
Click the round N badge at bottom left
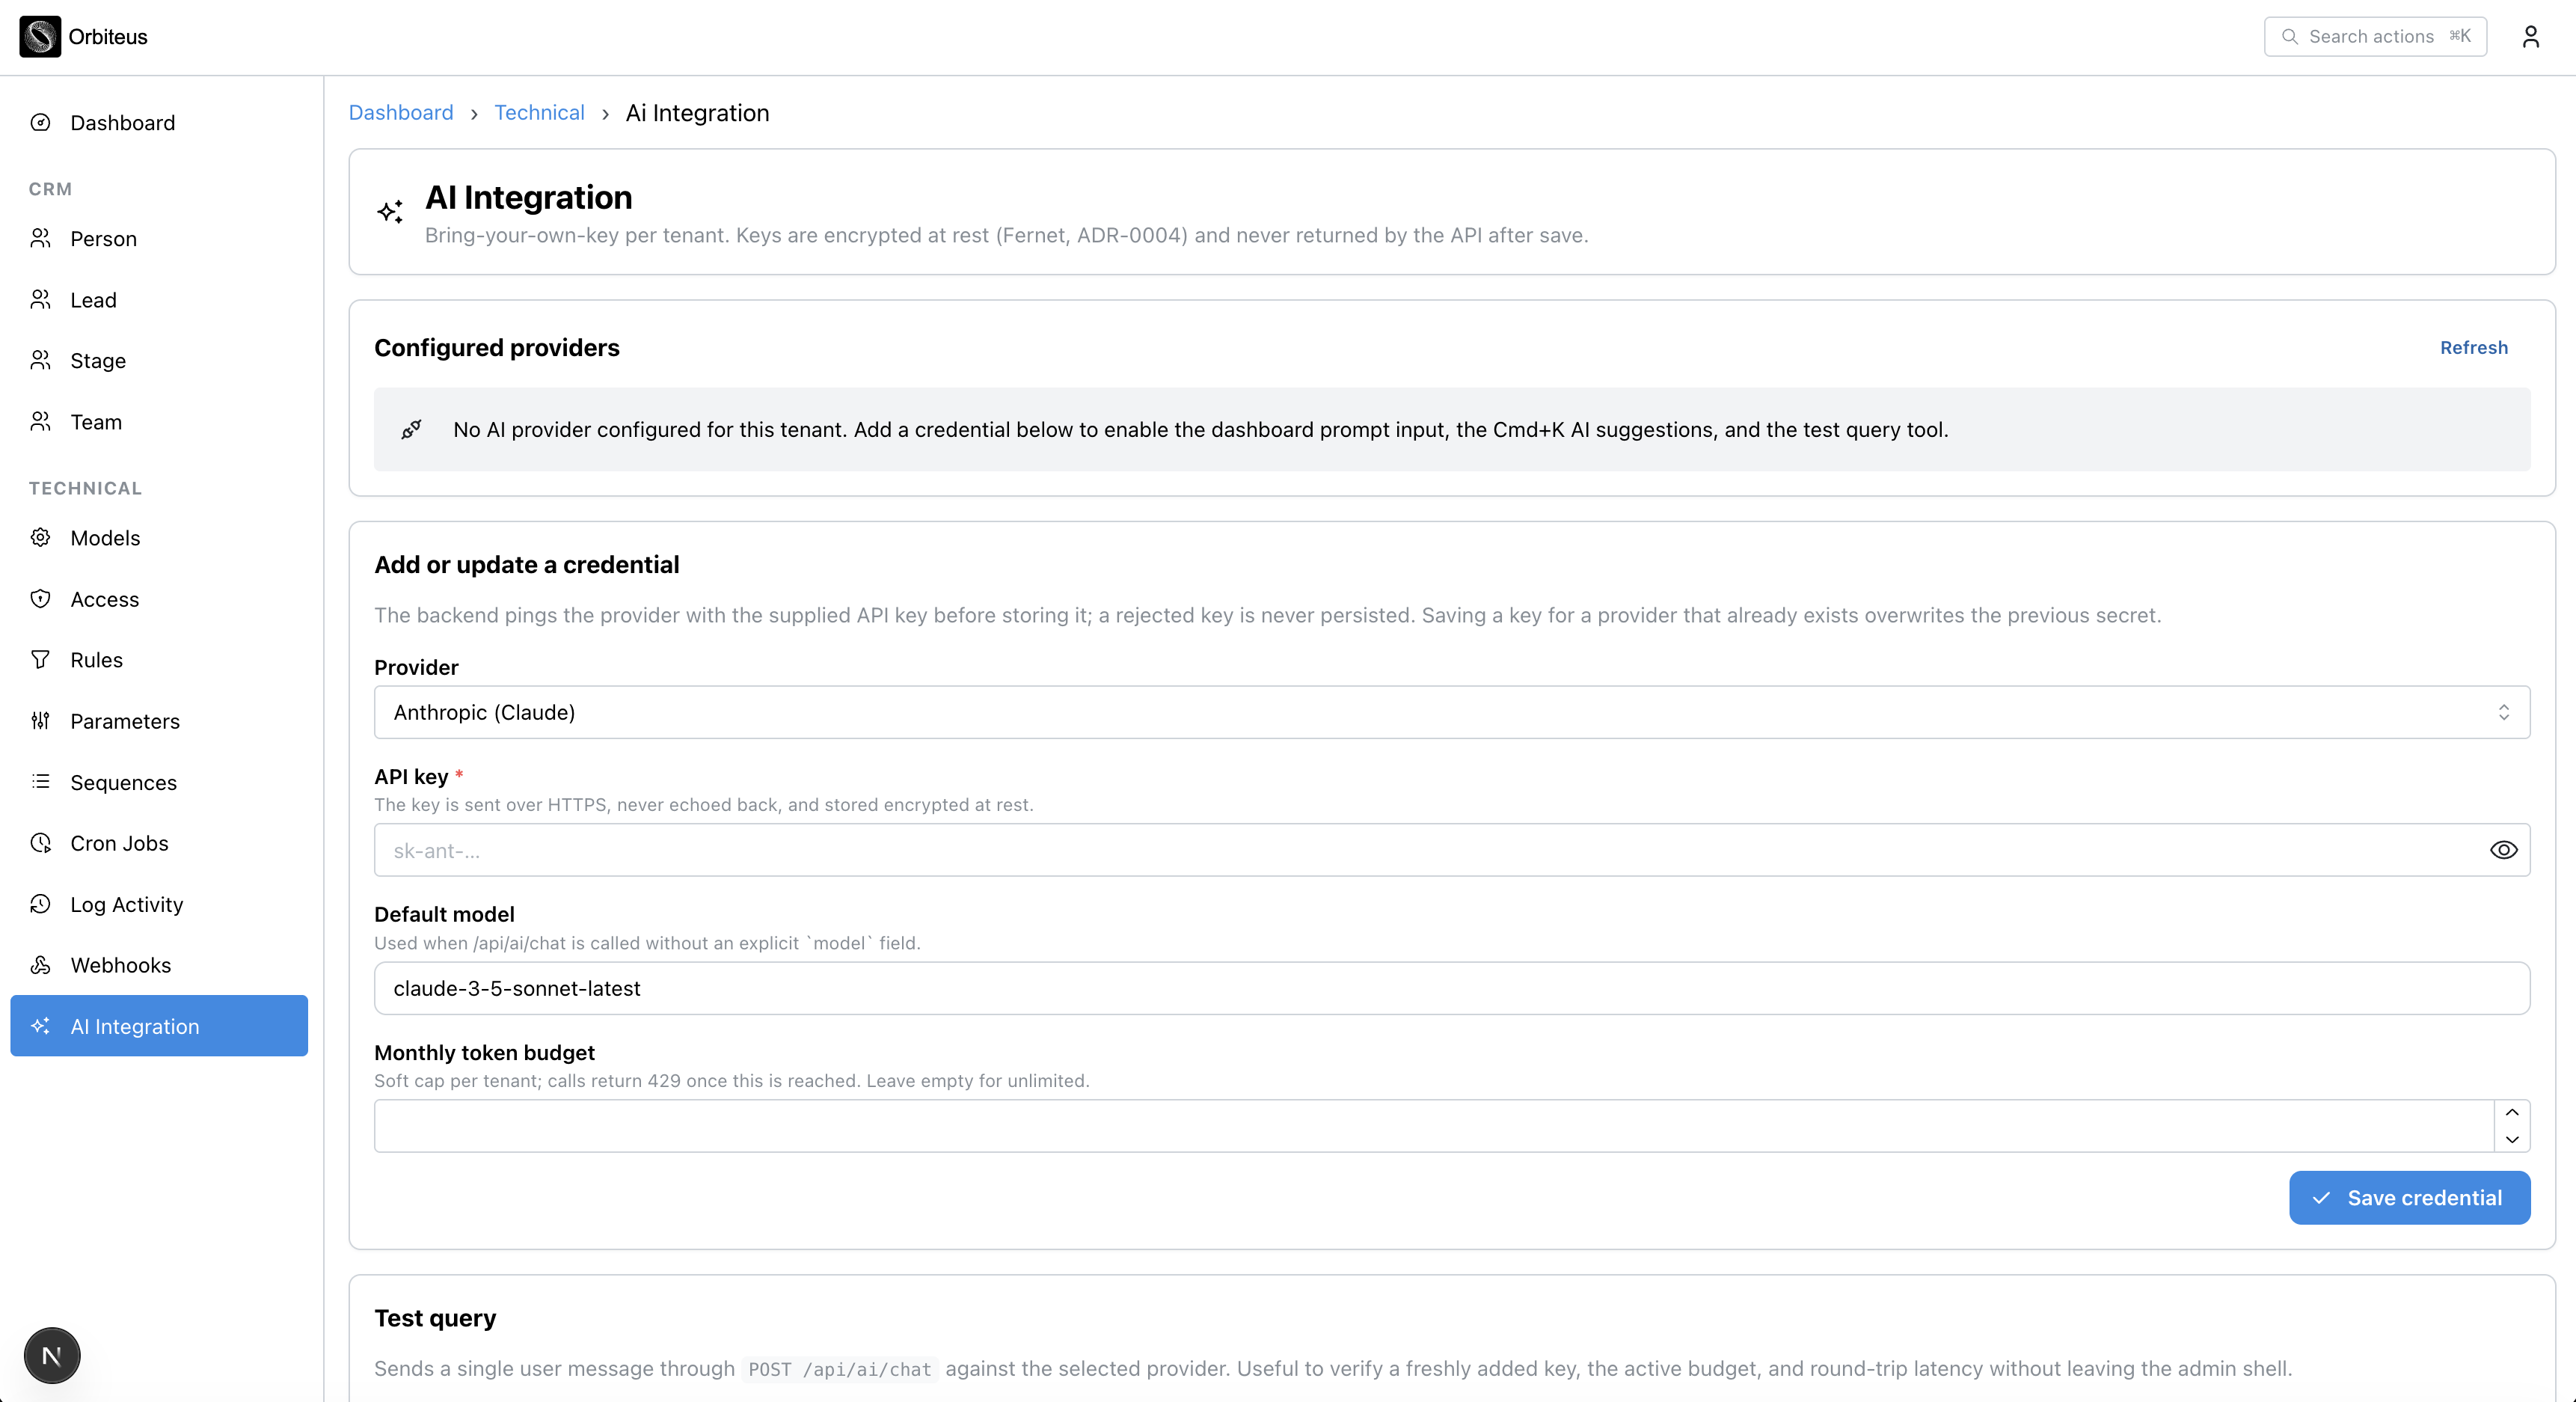[52, 1356]
